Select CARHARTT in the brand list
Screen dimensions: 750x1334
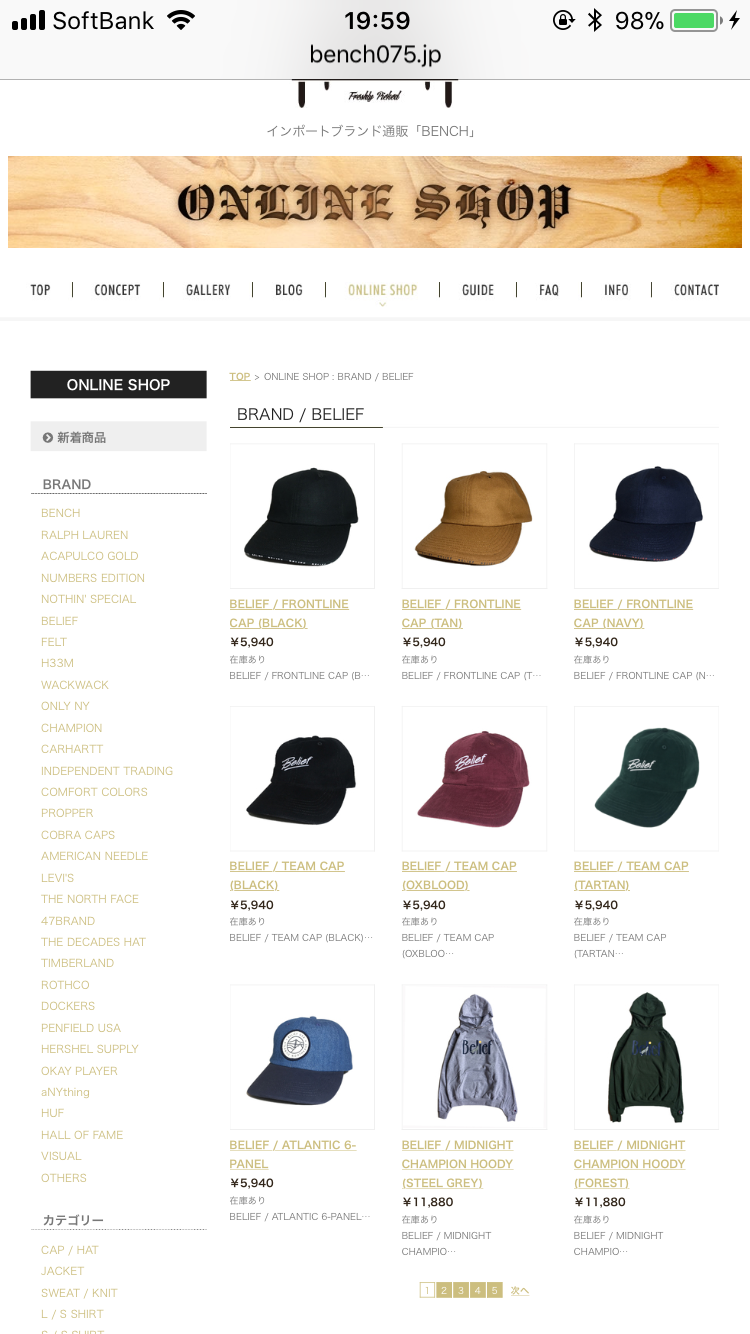[x=72, y=749]
